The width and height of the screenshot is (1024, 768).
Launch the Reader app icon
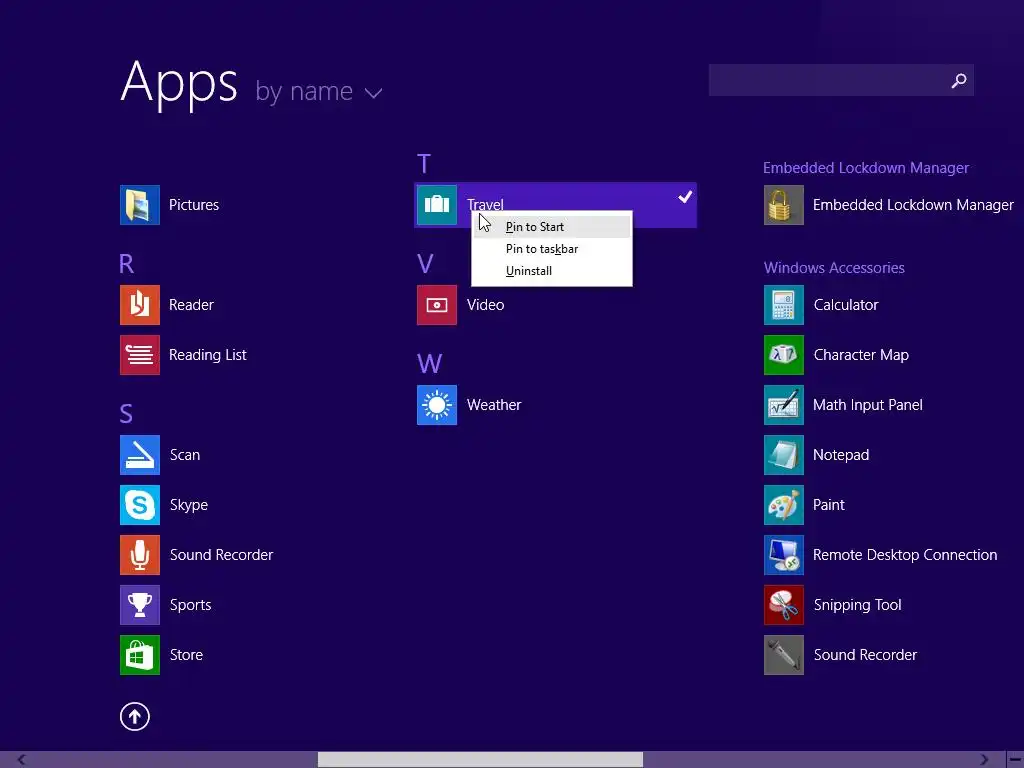coord(140,305)
